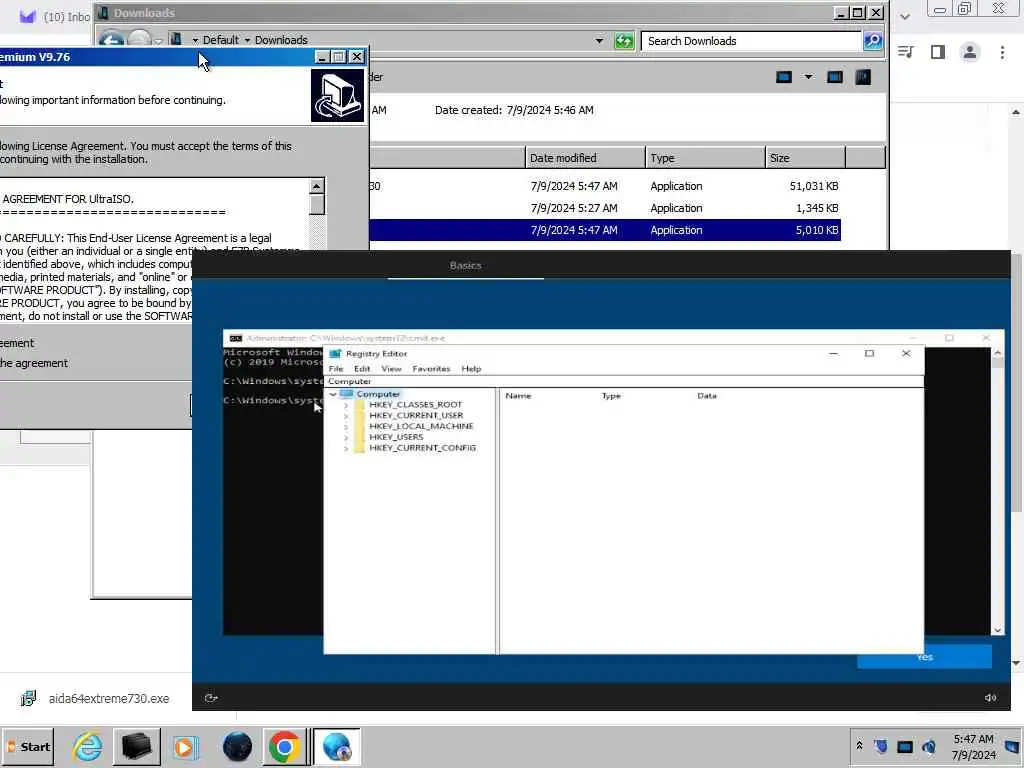Viewport: 1024px width, 768px height.
Task: Open Internet Explorer from taskbar
Action: tap(88, 746)
